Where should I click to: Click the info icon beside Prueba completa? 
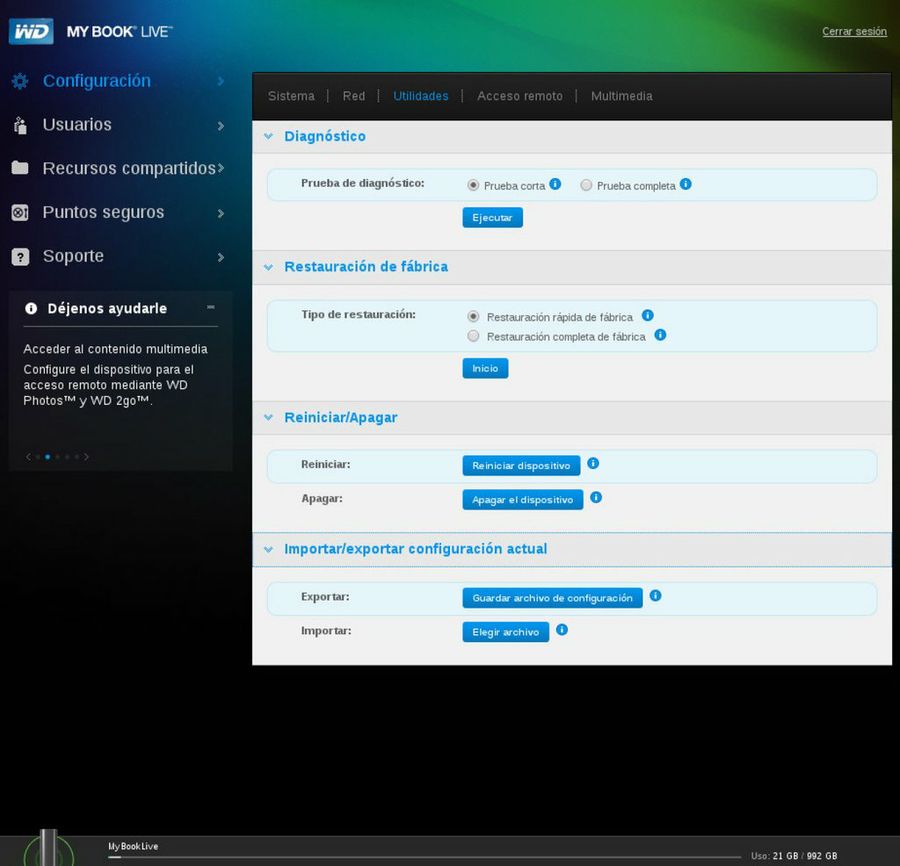coord(685,185)
